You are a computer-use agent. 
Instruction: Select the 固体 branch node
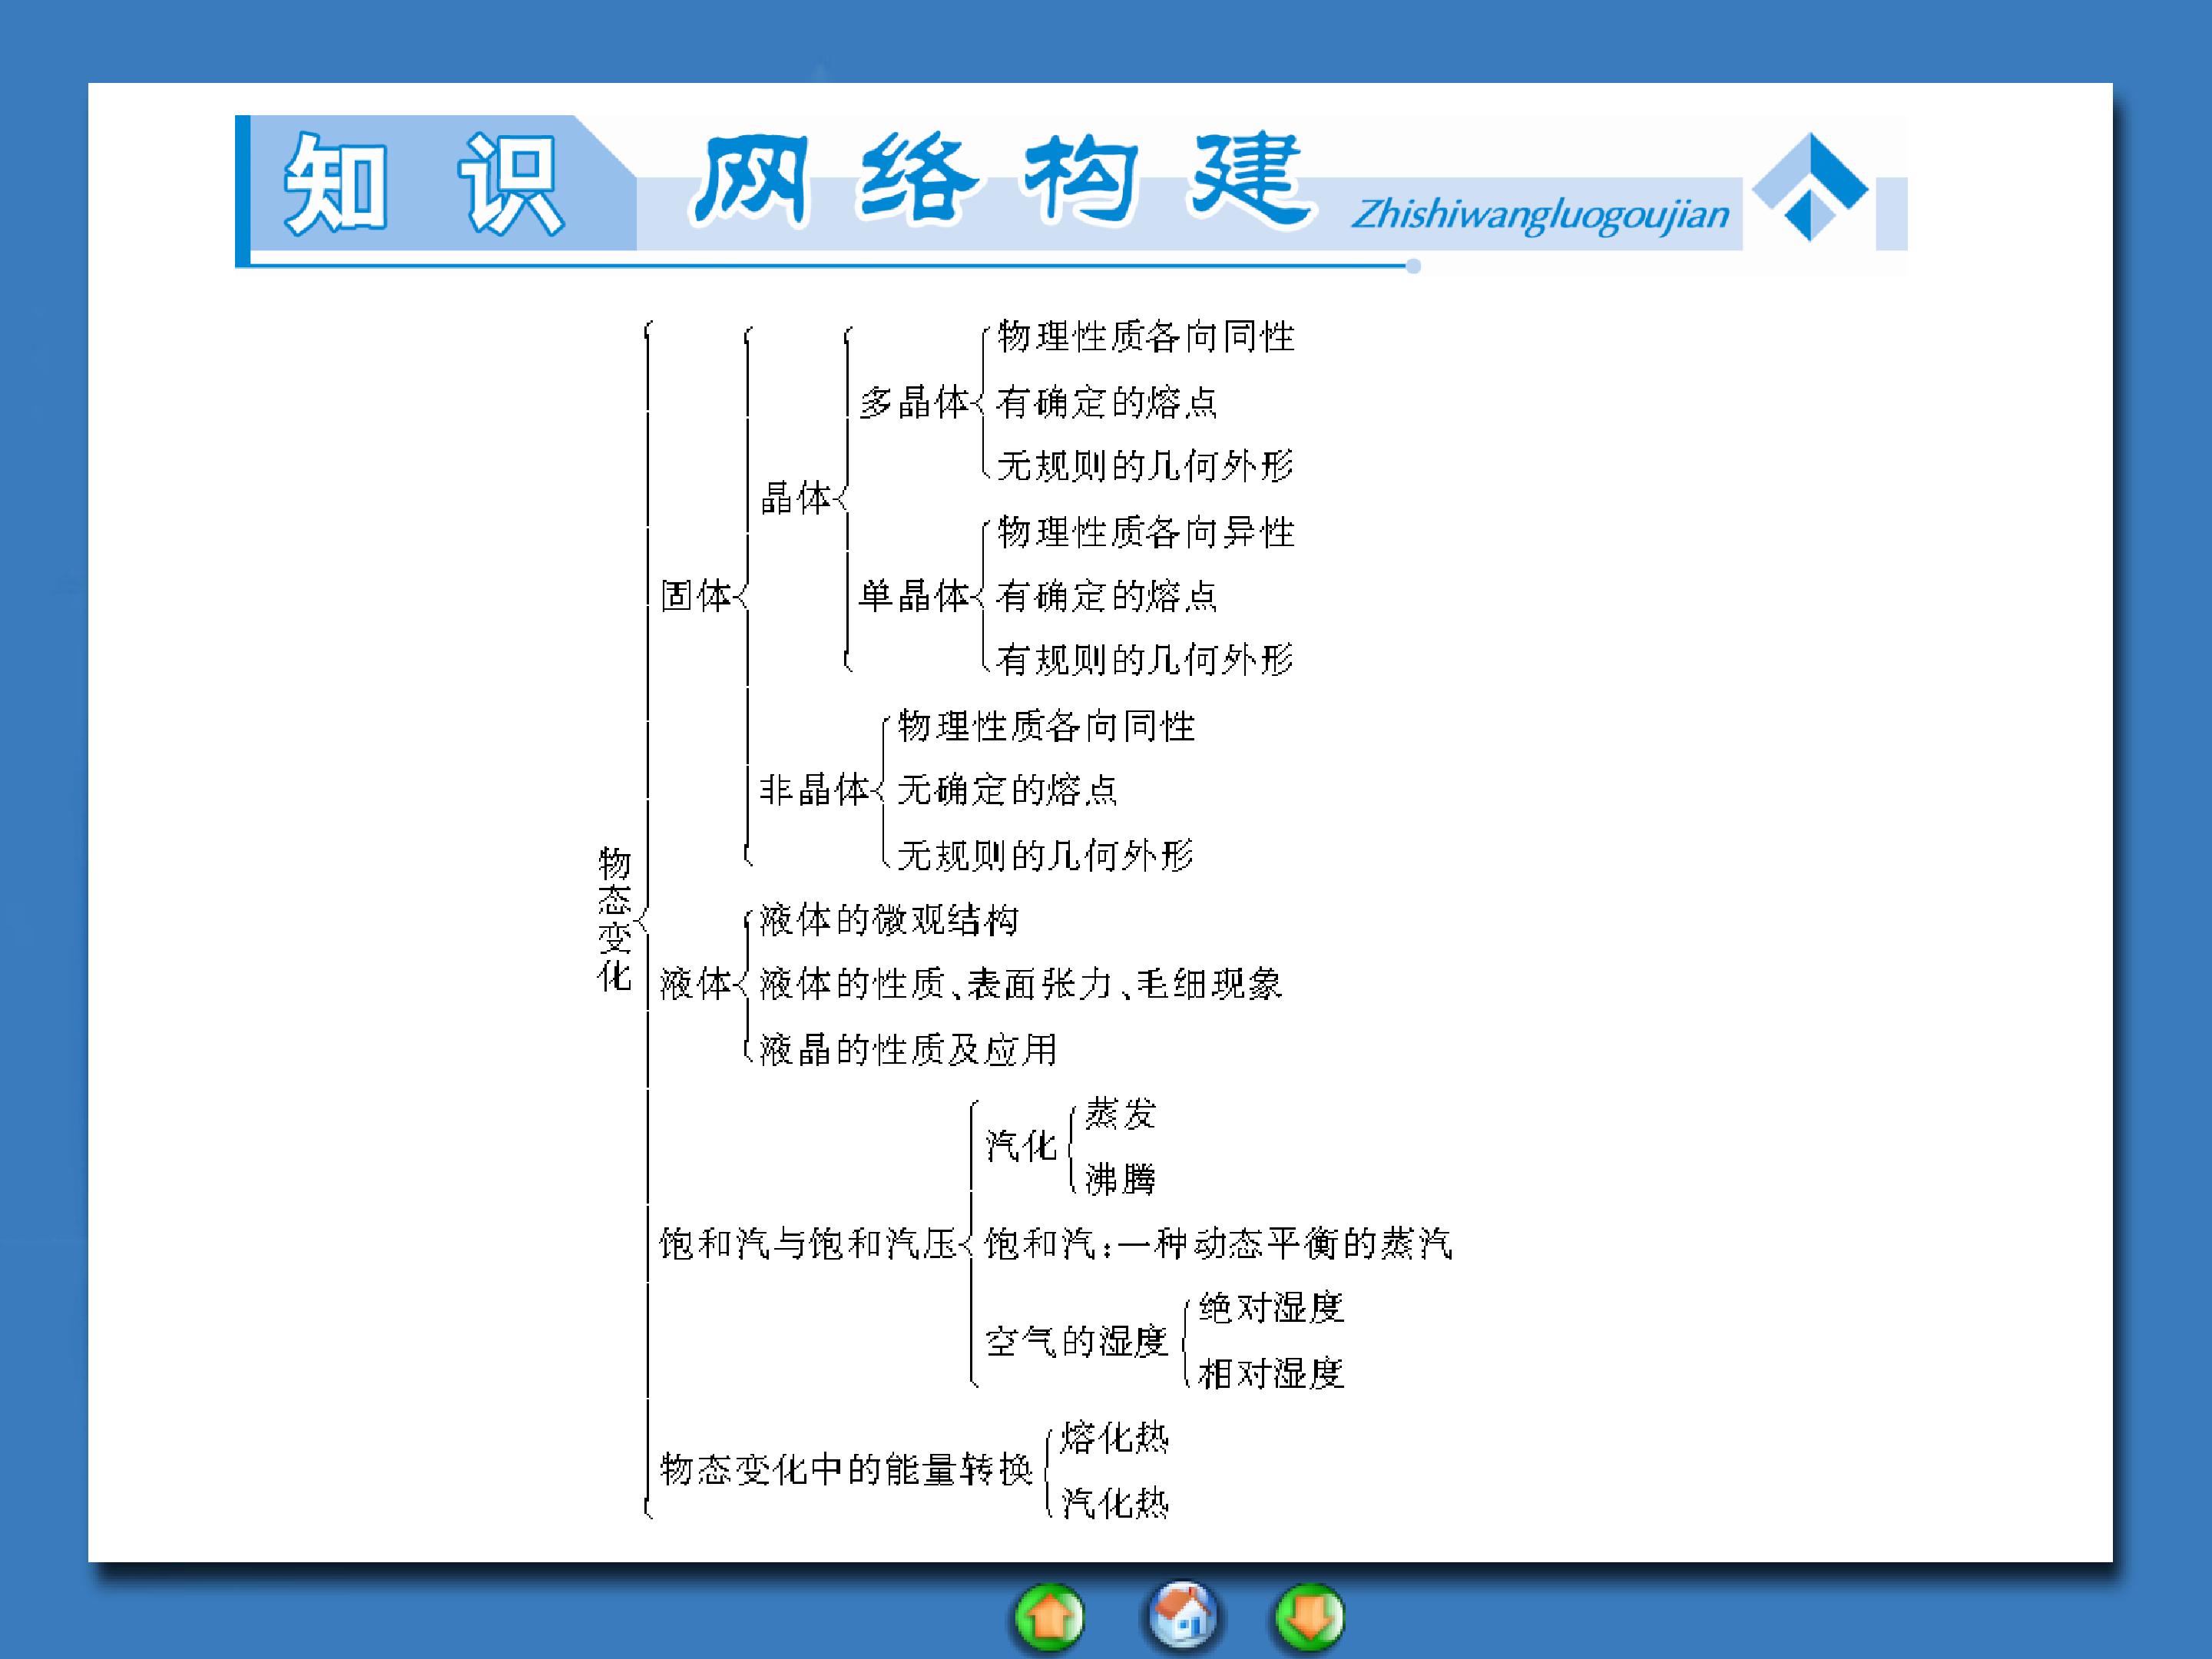(695, 596)
